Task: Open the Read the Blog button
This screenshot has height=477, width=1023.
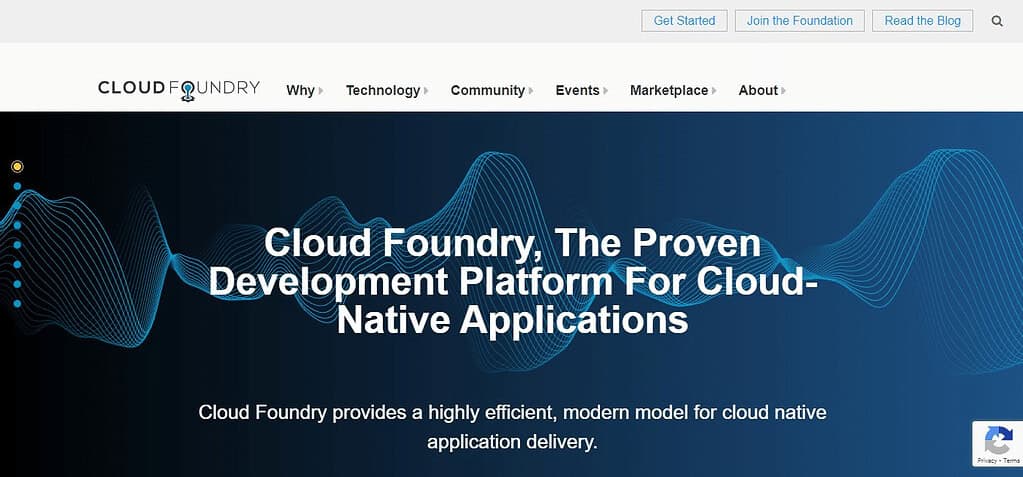Action: tap(923, 21)
